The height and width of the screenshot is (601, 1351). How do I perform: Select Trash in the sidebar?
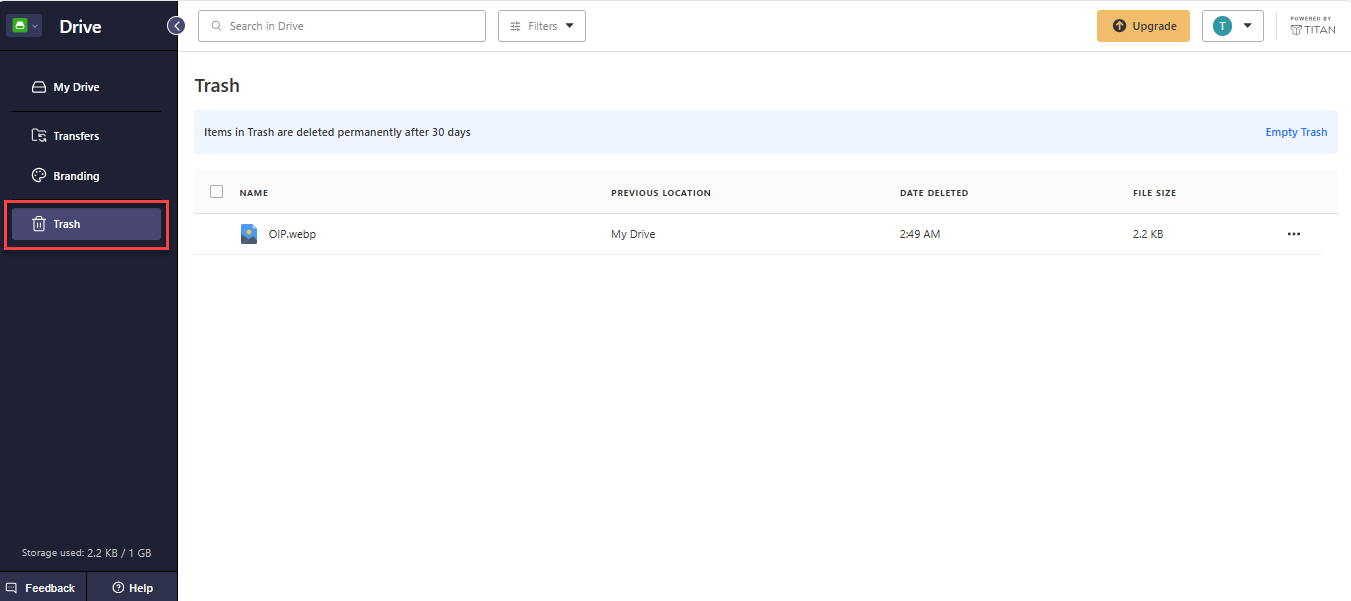86,224
